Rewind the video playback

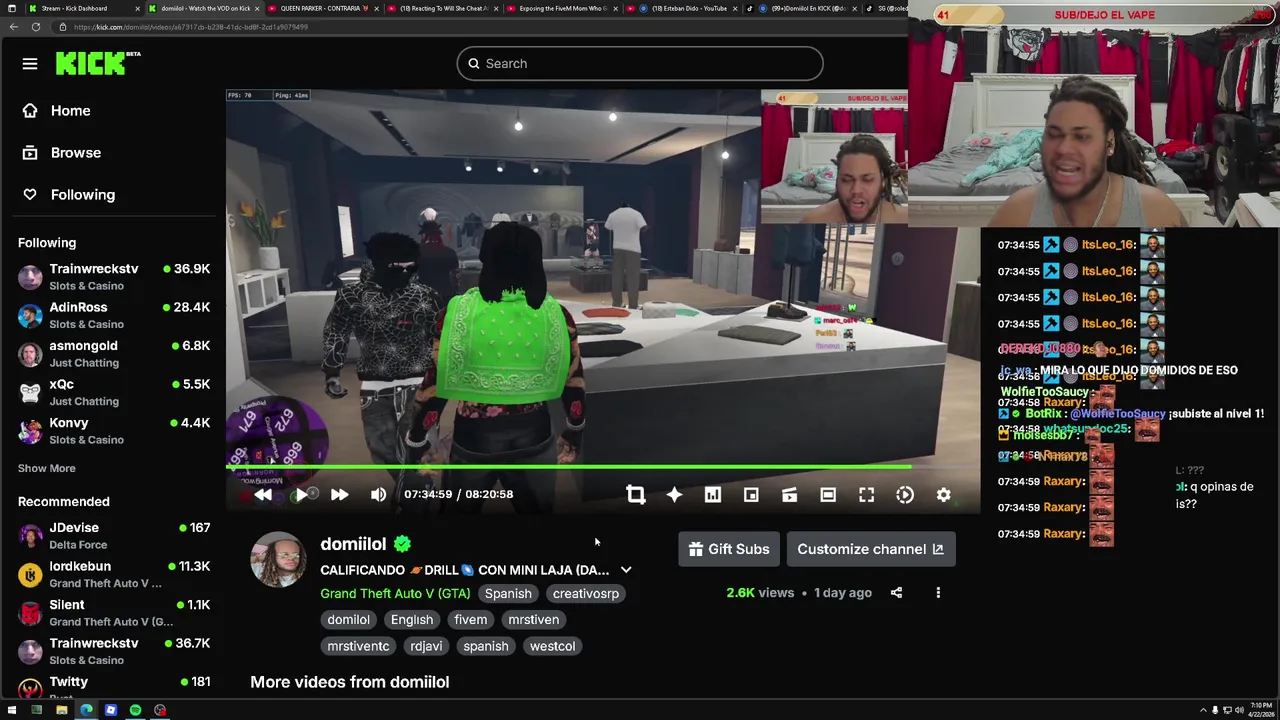[x=263, y=494]
